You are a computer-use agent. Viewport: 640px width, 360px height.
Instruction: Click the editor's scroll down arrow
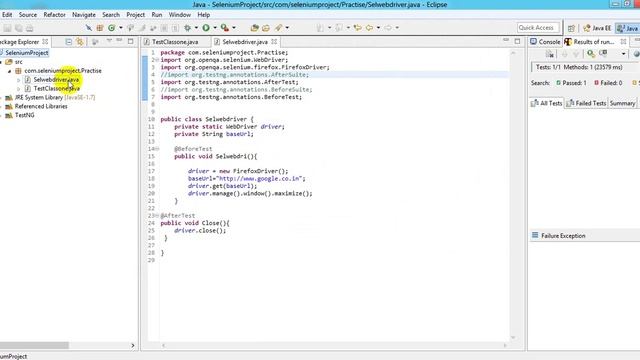coord(513,338)
